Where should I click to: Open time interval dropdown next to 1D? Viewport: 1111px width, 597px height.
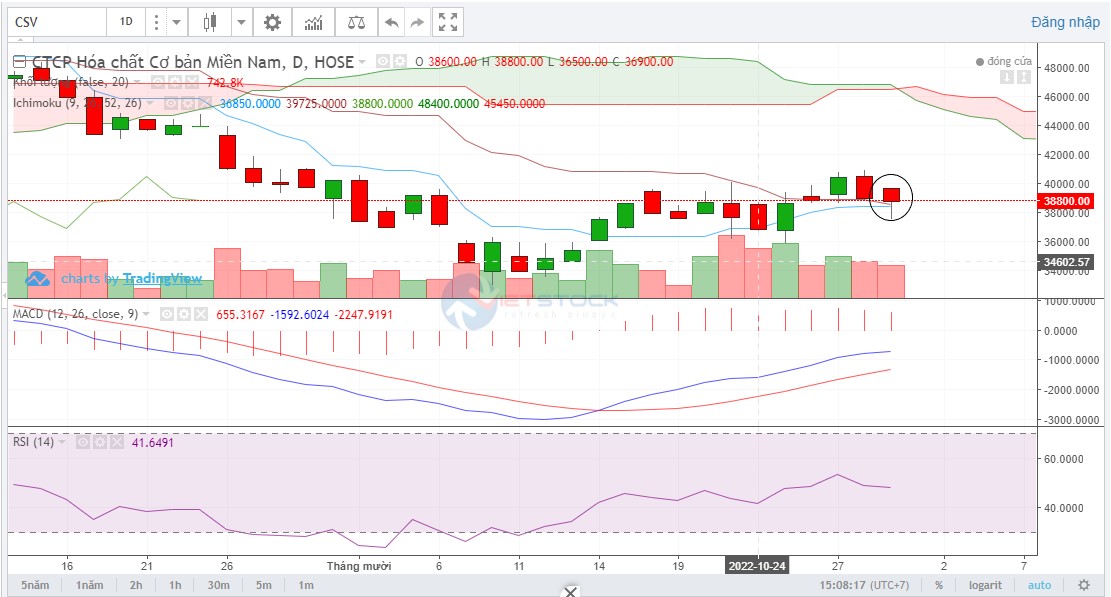[177, 22]
